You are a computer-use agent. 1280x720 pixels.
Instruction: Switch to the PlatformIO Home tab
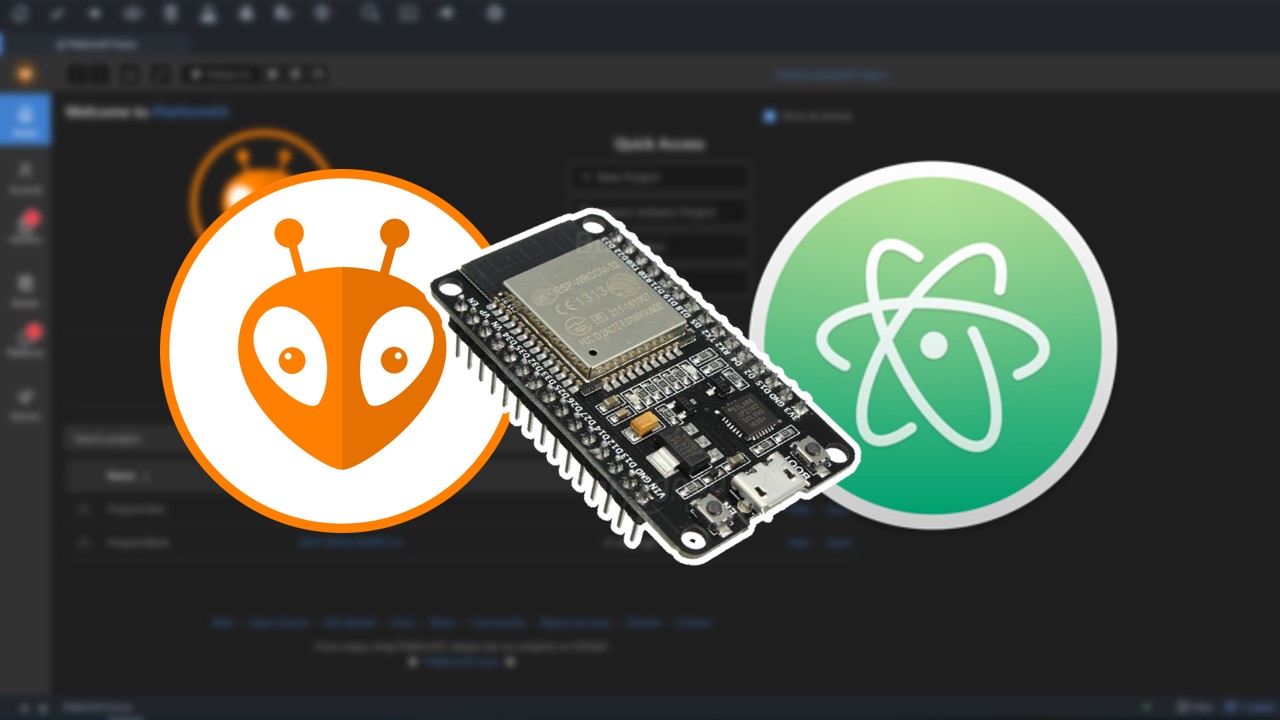[x=96, y=44]
